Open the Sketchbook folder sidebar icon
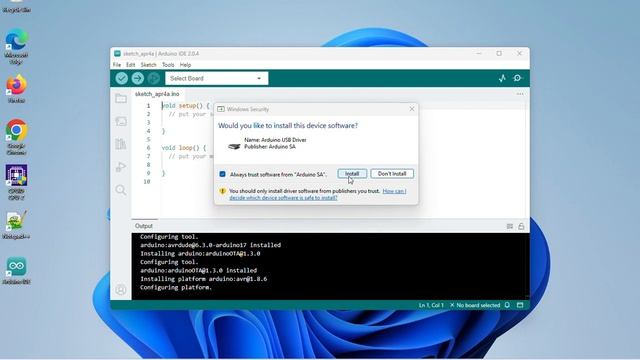Viewport: 640px width, 360px height. [x=121, y=98]
